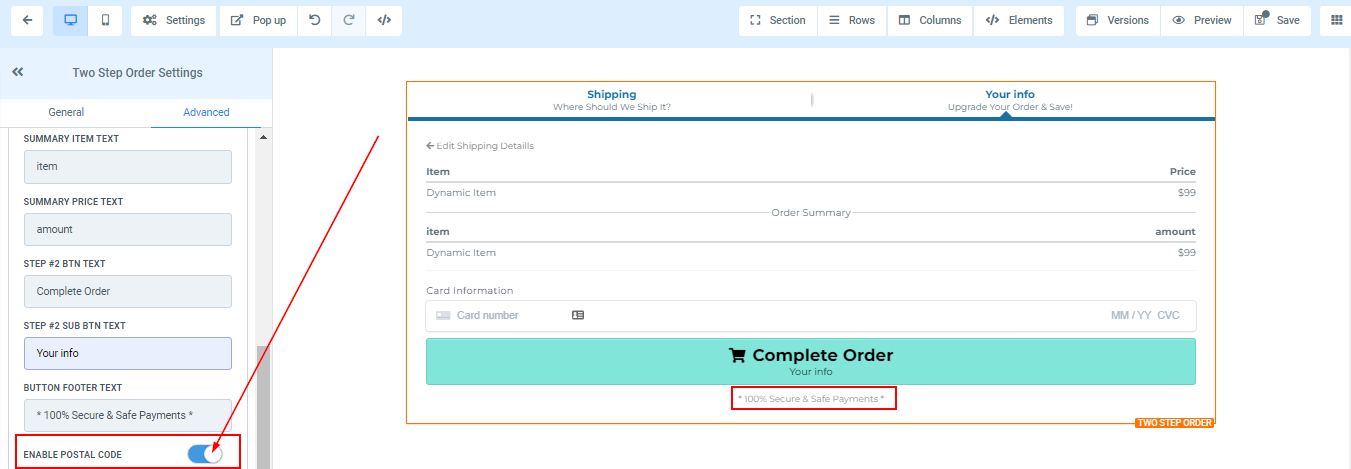Collapse settings panel with double chevron
Viewport: 1351px width, 469px height.
click(18, 72)
